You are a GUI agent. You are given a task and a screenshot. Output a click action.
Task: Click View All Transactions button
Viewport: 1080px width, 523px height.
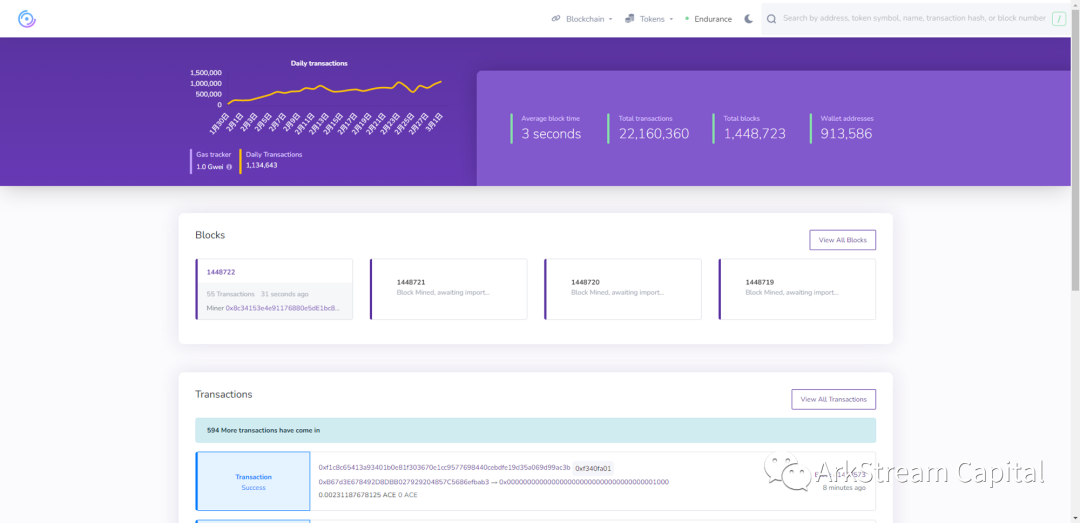833,399
